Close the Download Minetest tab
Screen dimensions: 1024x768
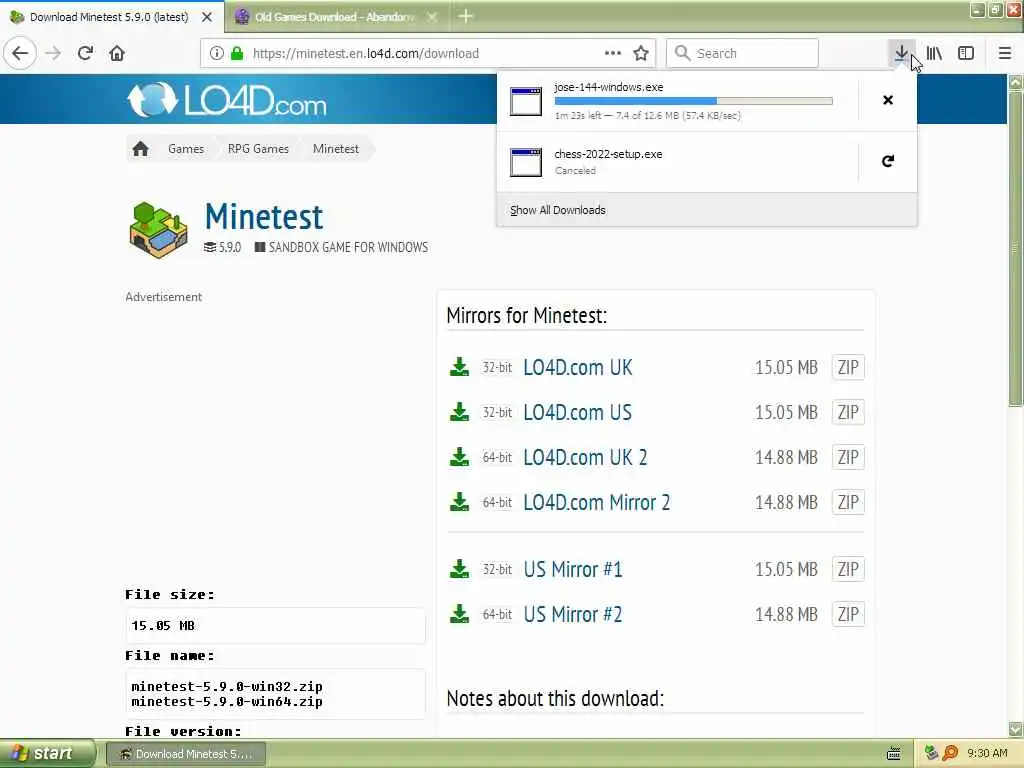coord(207,17)
